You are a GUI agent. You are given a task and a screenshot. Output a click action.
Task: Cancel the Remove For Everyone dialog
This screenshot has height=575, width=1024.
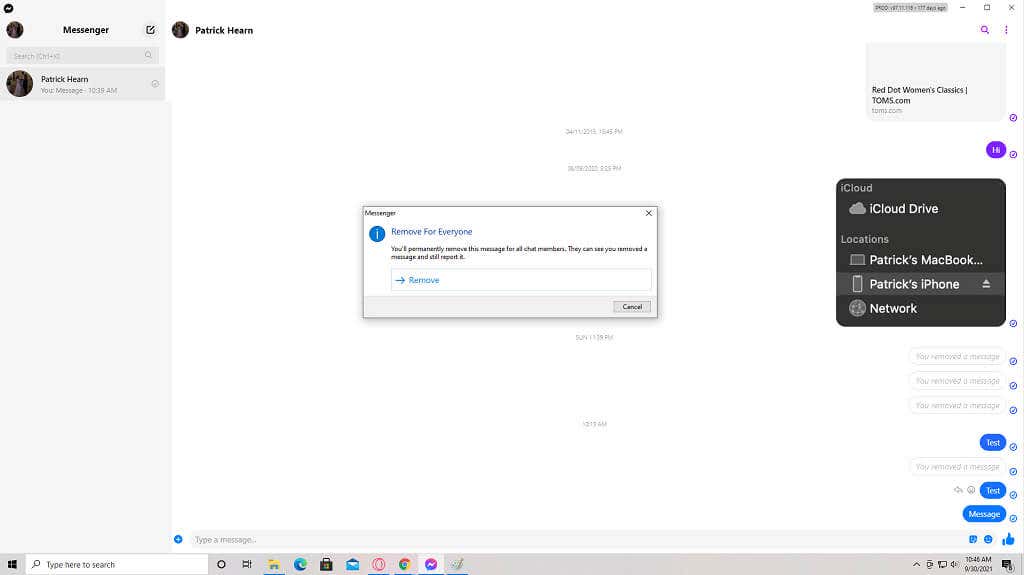click(632, 307)
